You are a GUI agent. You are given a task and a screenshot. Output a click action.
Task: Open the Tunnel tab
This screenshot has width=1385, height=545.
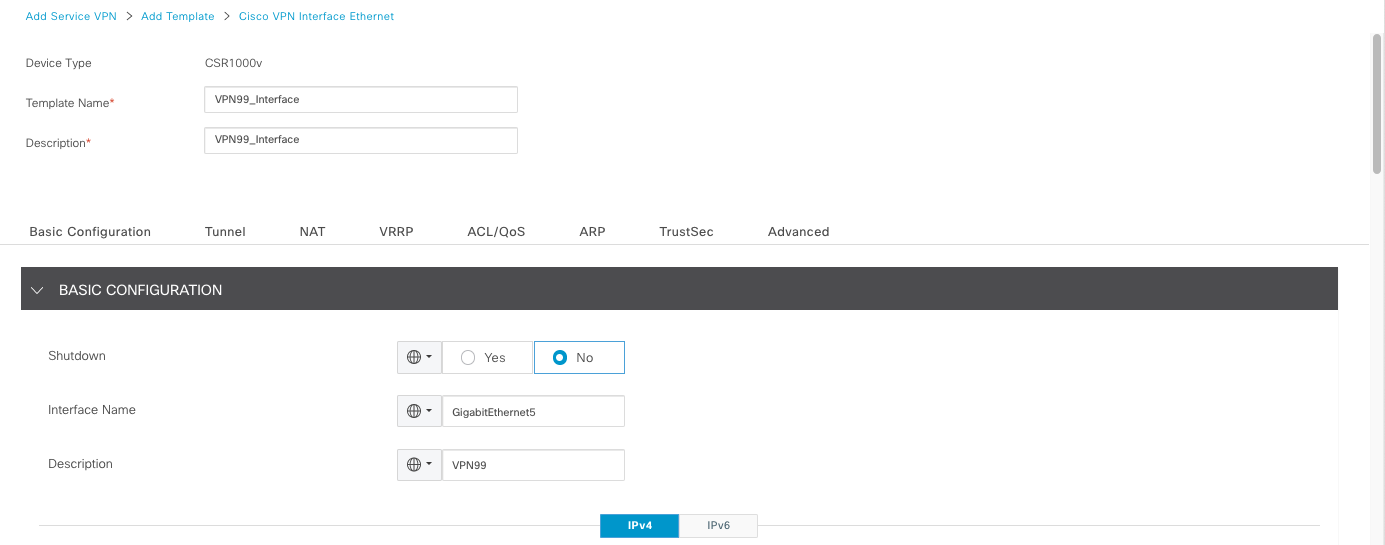(225, 231)
